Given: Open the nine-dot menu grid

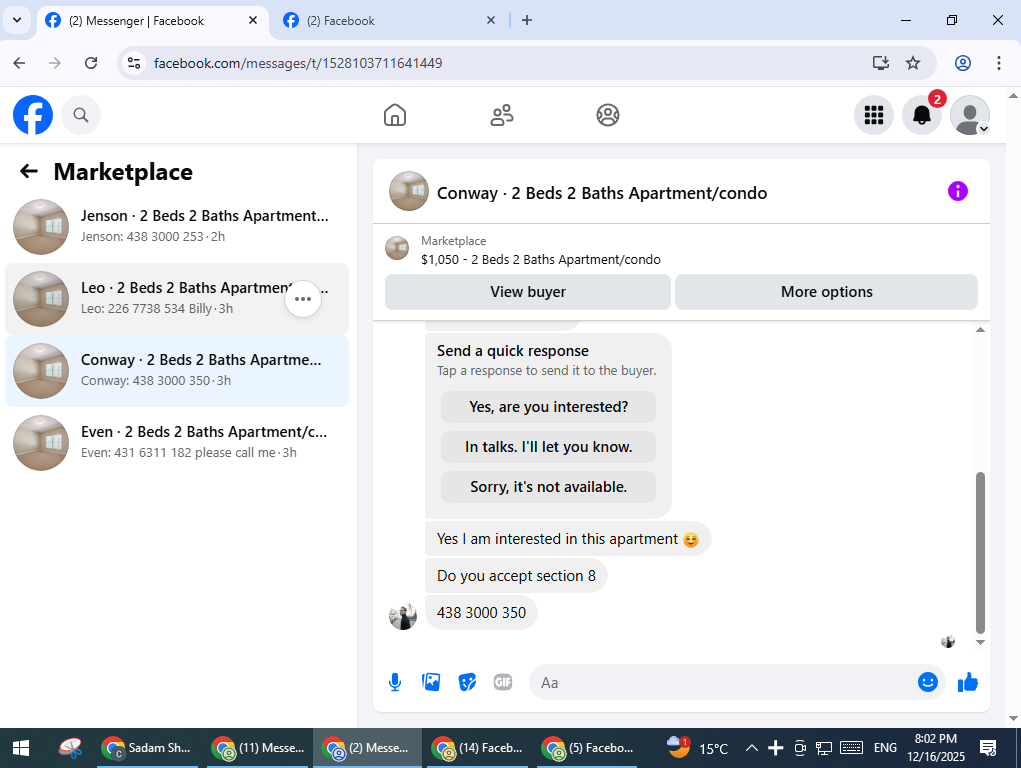Looking at the screenshot, I should click(873, 115).
